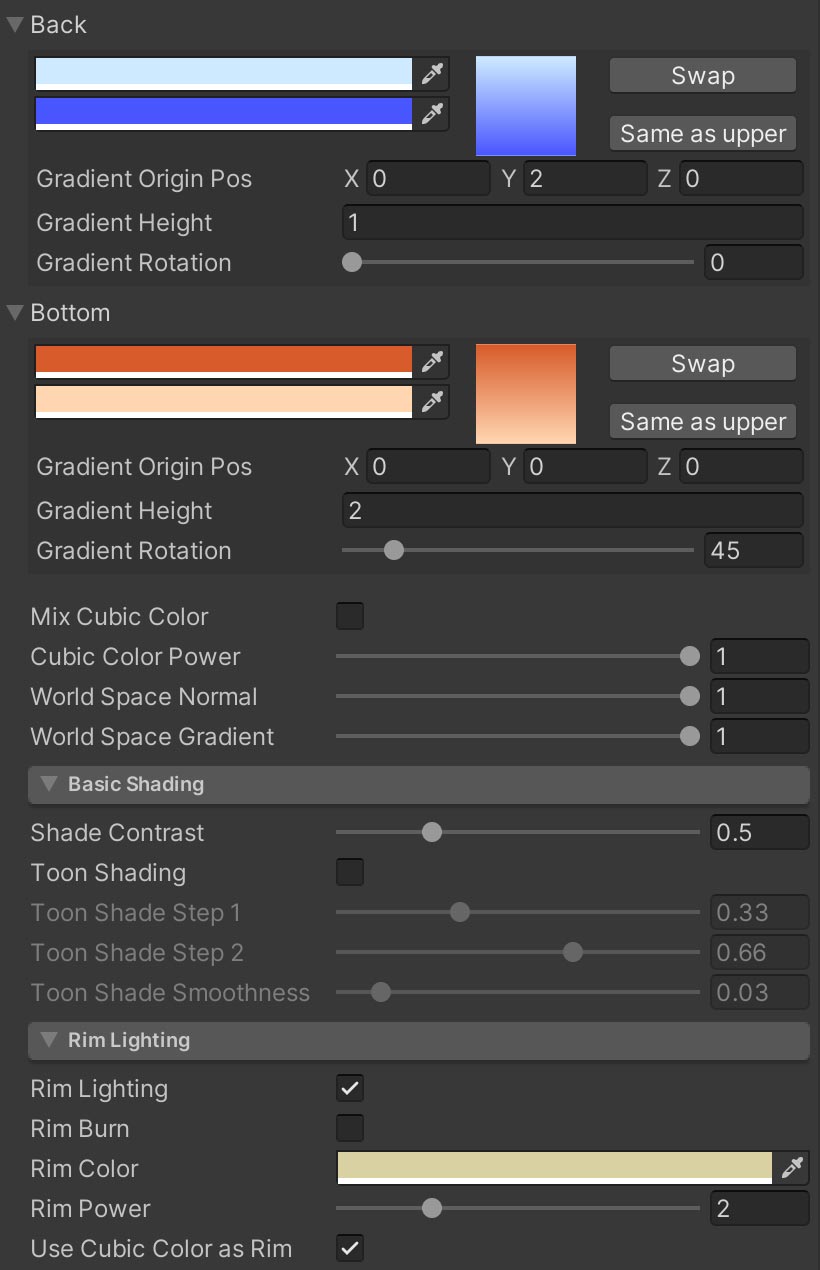Image resolution: width=820 pixels, height=1270 pixels.
Task: Open the Rim Color swatch
Action: click(x=554, y=1167)
